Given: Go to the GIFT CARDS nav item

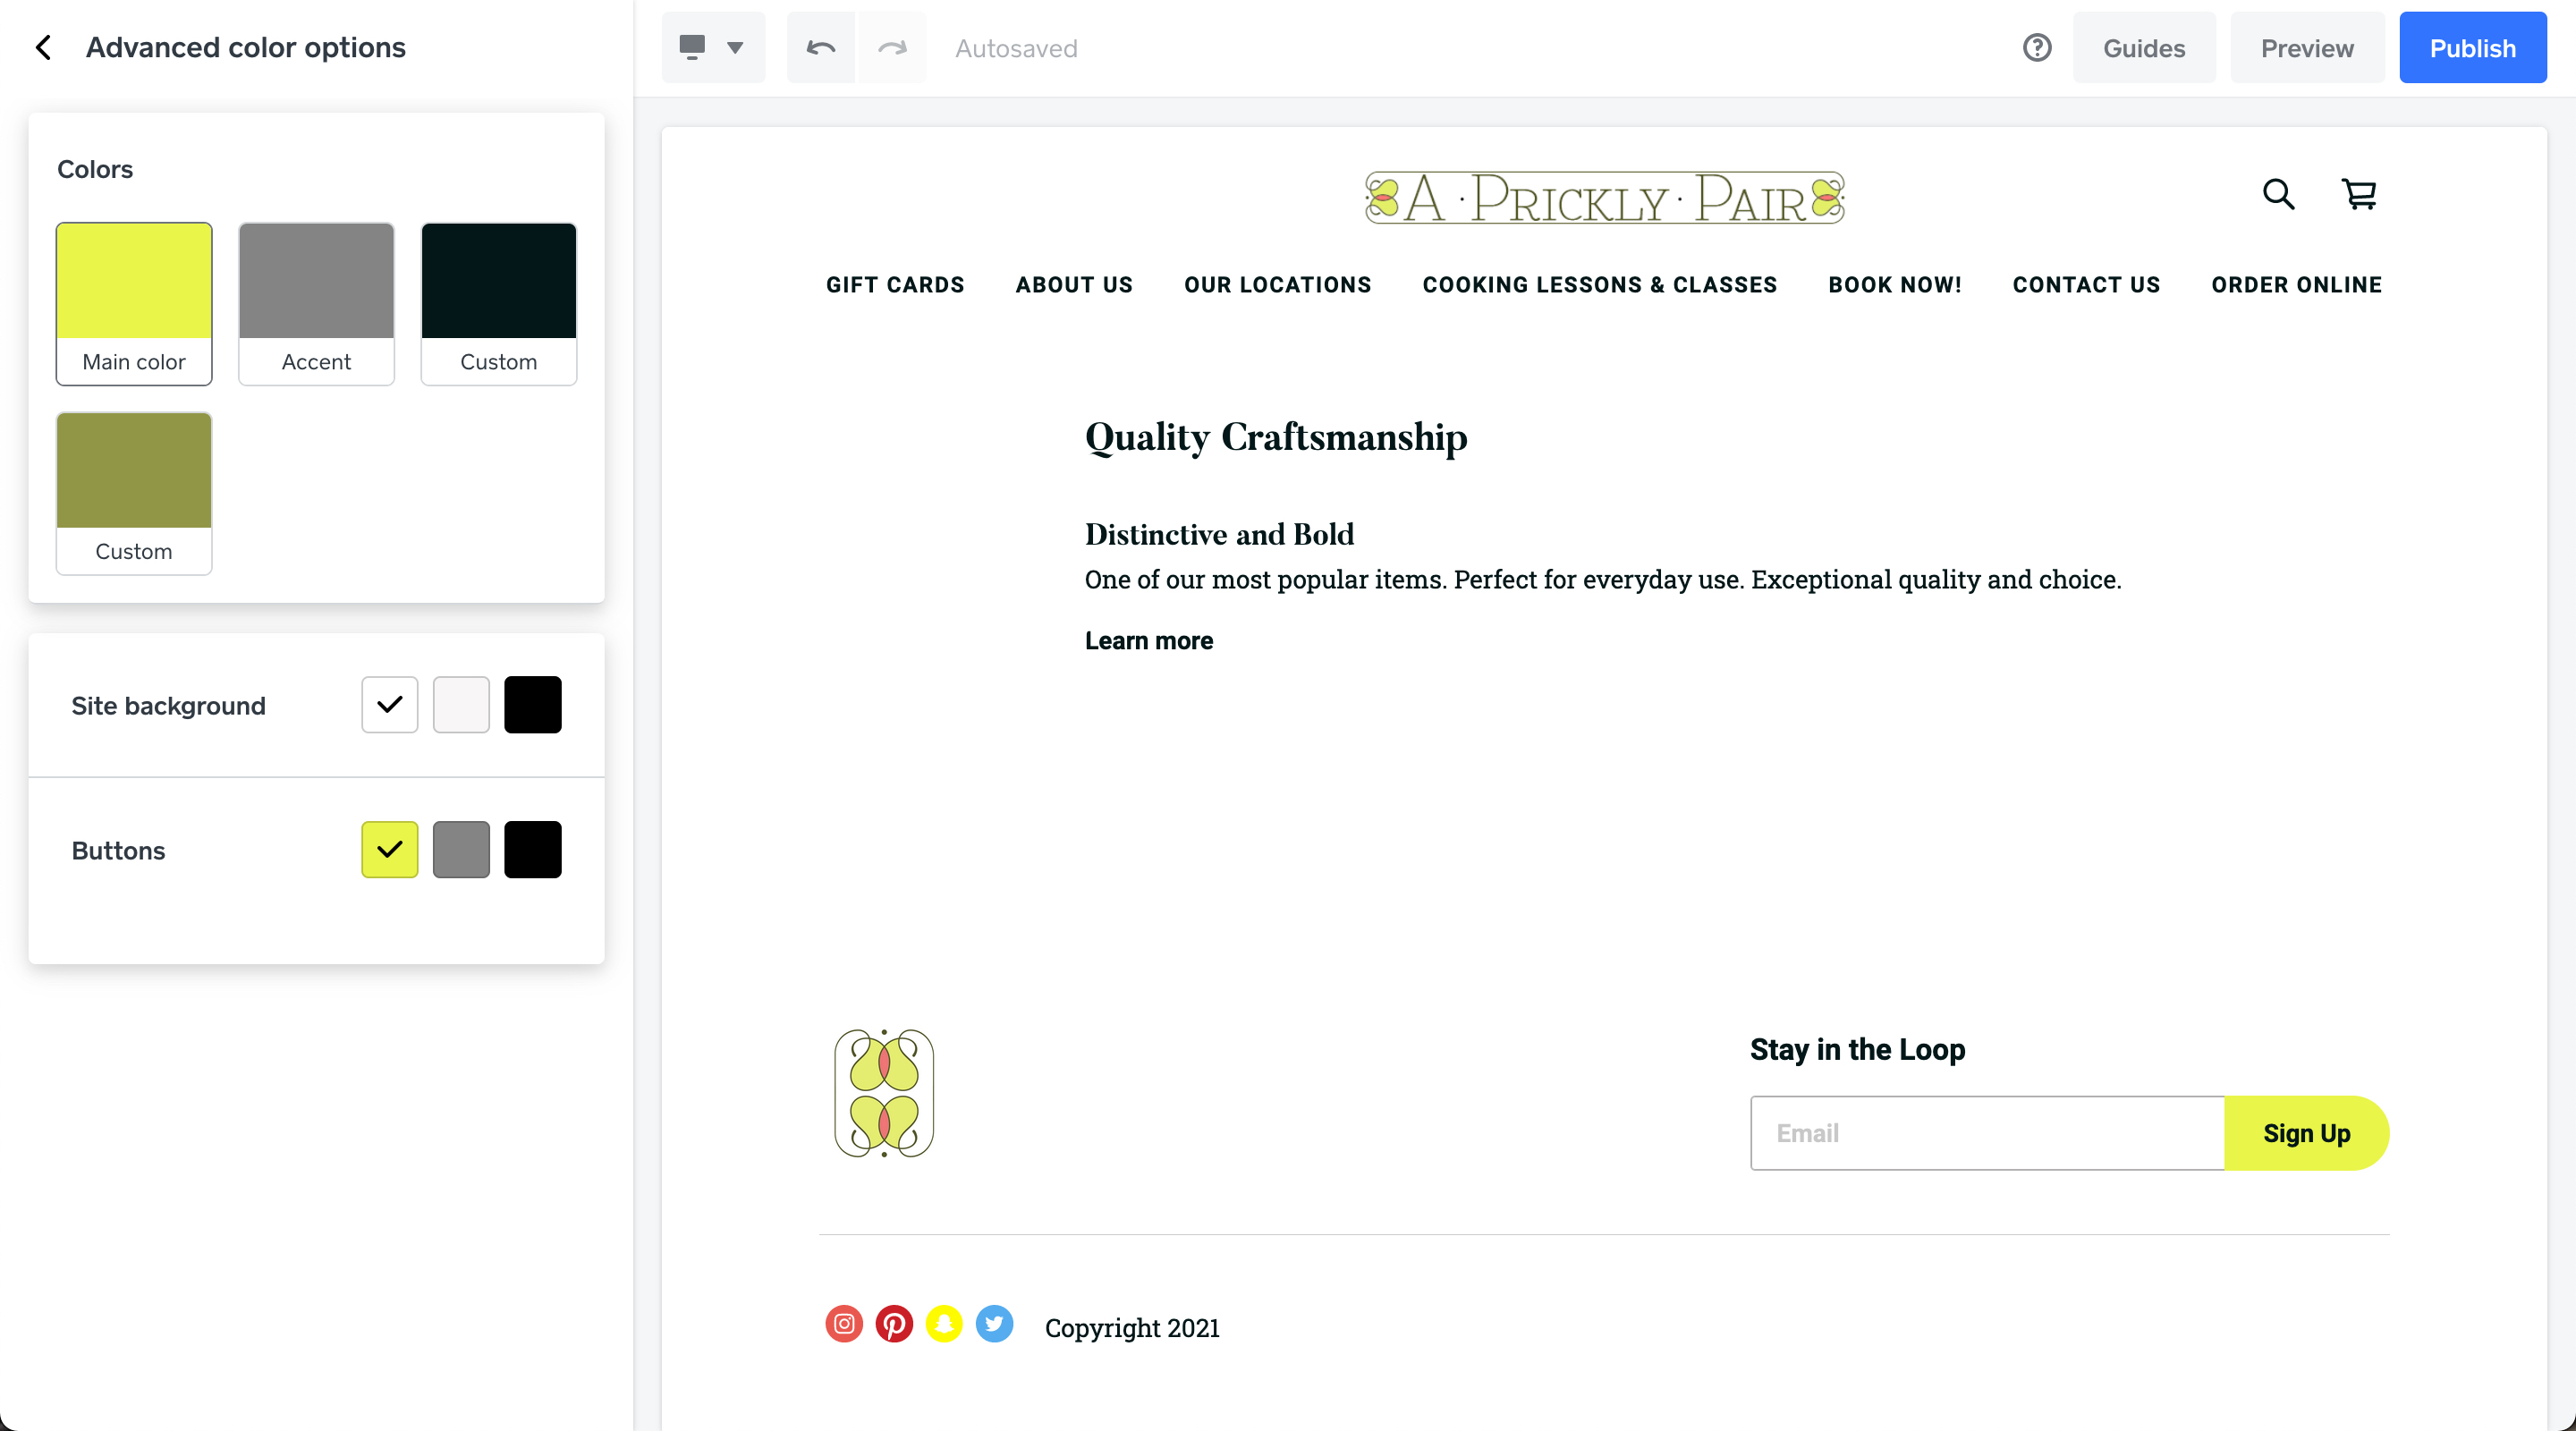Looking at the screenshot, I should [895, 285].
